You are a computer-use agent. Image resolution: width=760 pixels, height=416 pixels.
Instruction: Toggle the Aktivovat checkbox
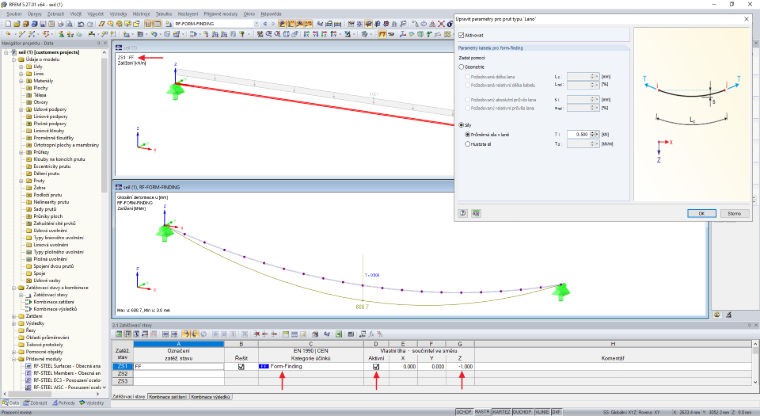tap(461, 35)
